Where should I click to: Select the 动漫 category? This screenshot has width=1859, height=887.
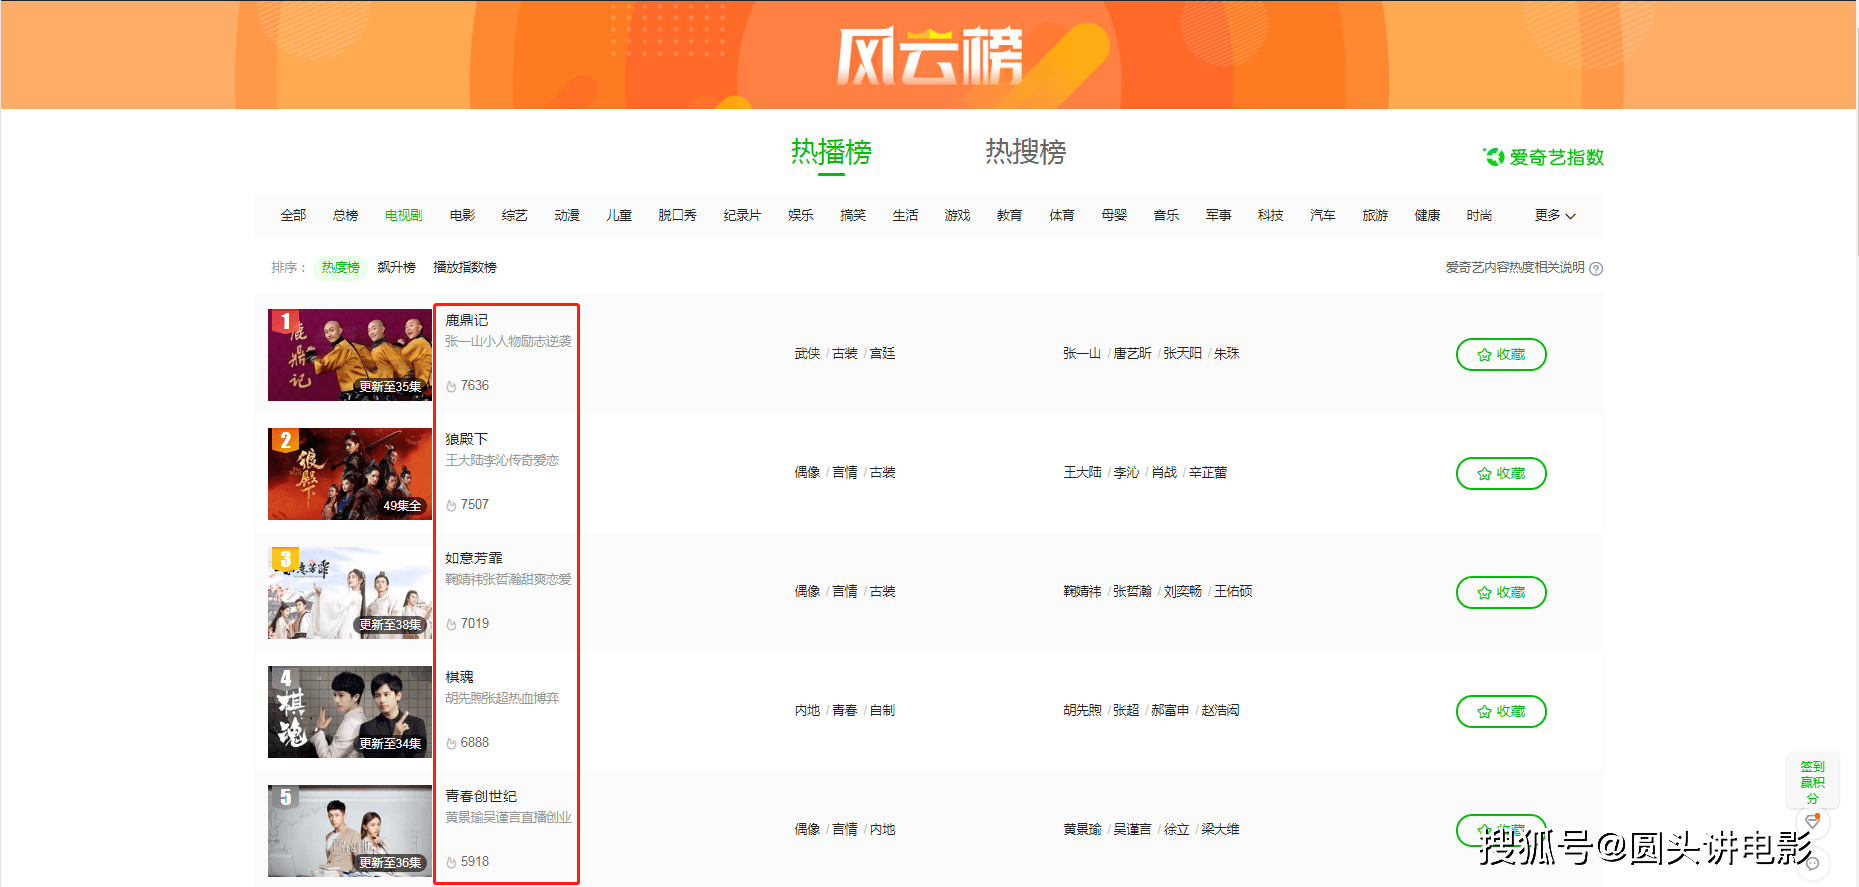pos(567,215)
